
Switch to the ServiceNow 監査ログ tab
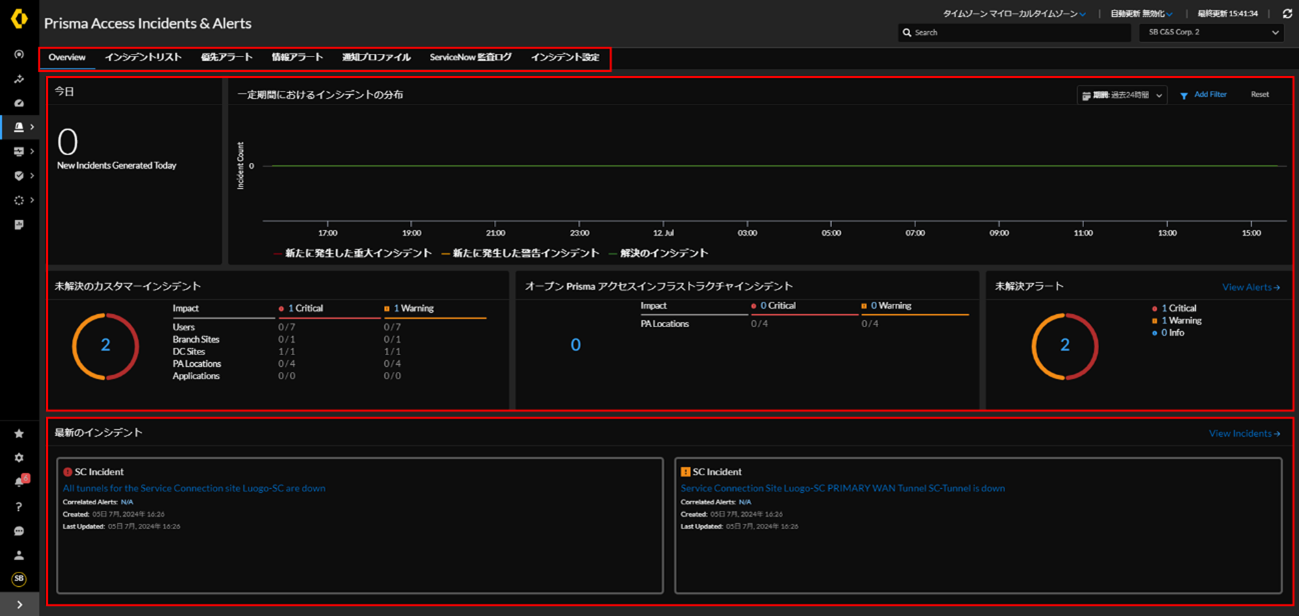(x=470, y=57)
